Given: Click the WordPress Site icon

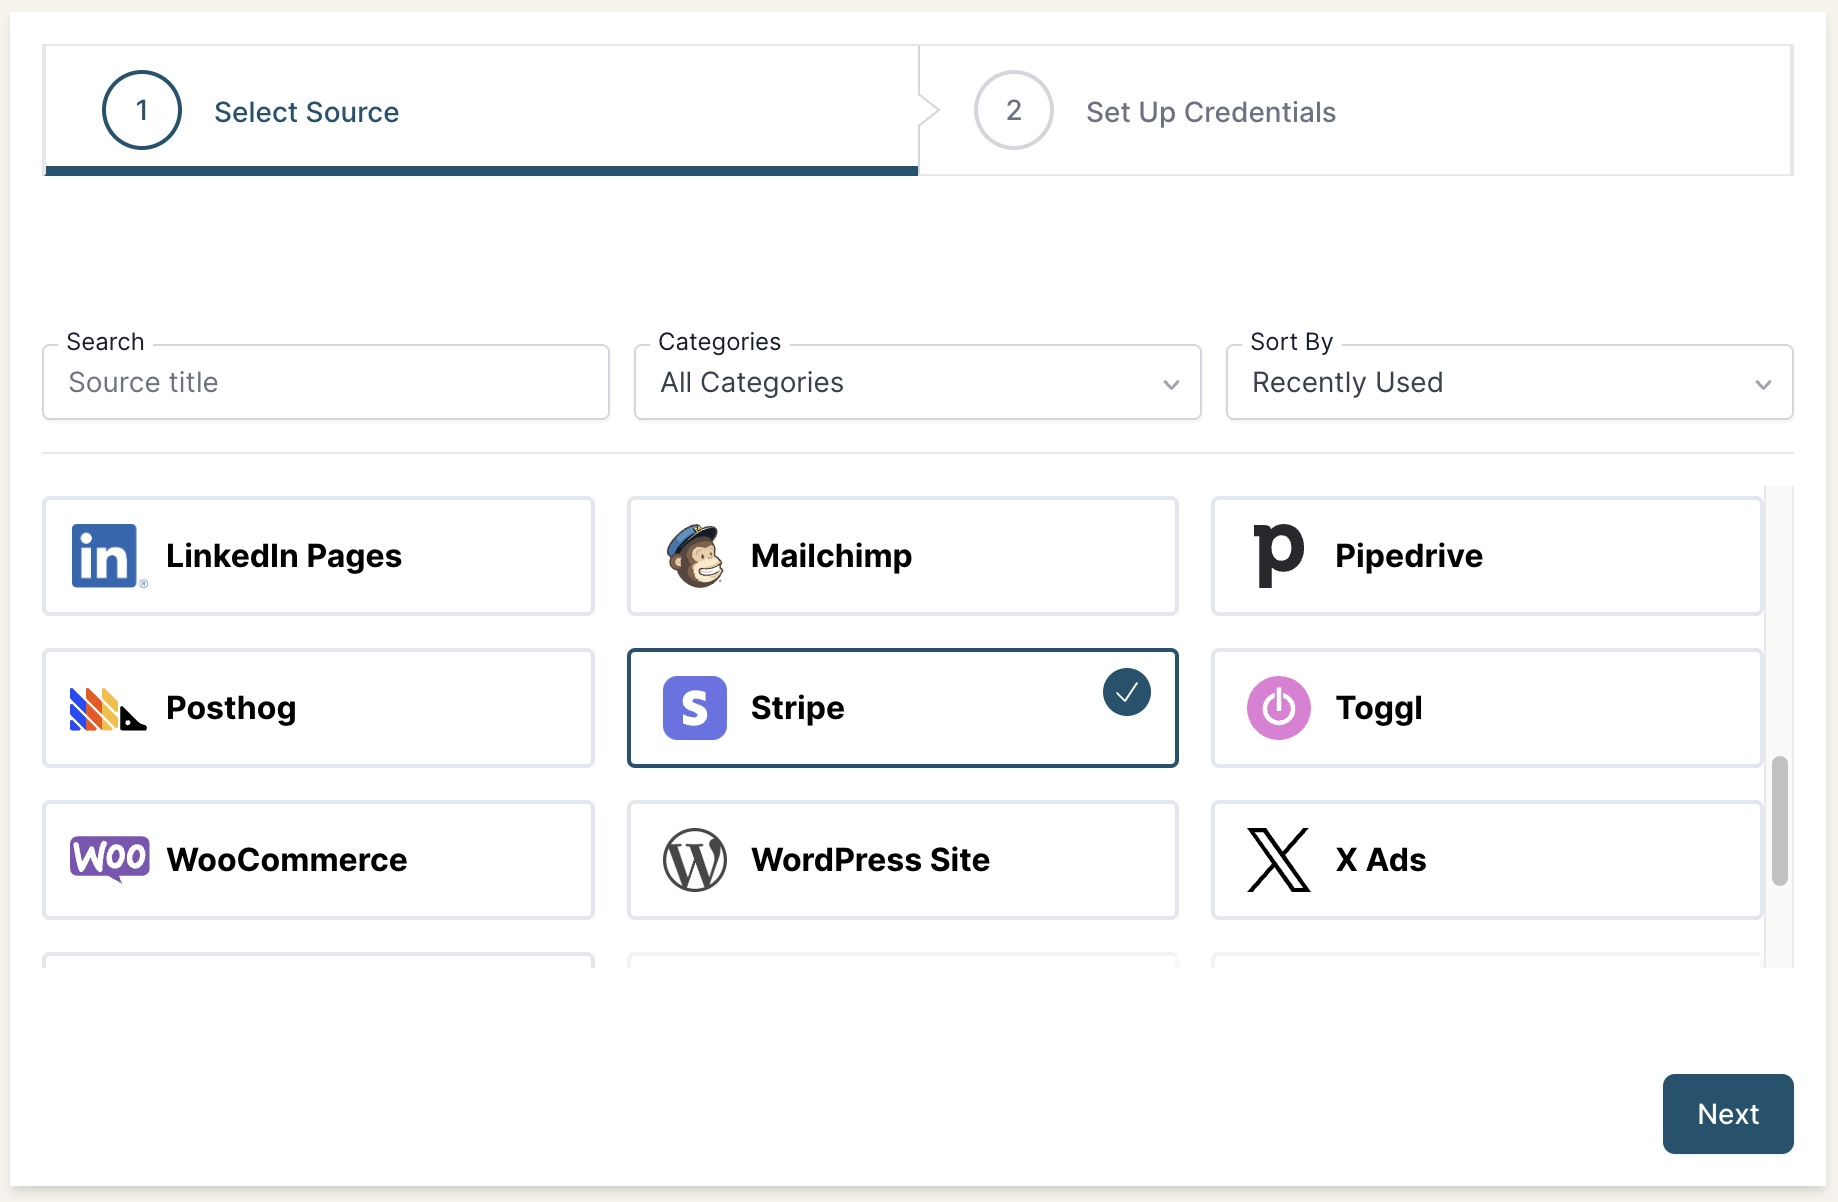Looking at the screenshot, I should 695,860.
